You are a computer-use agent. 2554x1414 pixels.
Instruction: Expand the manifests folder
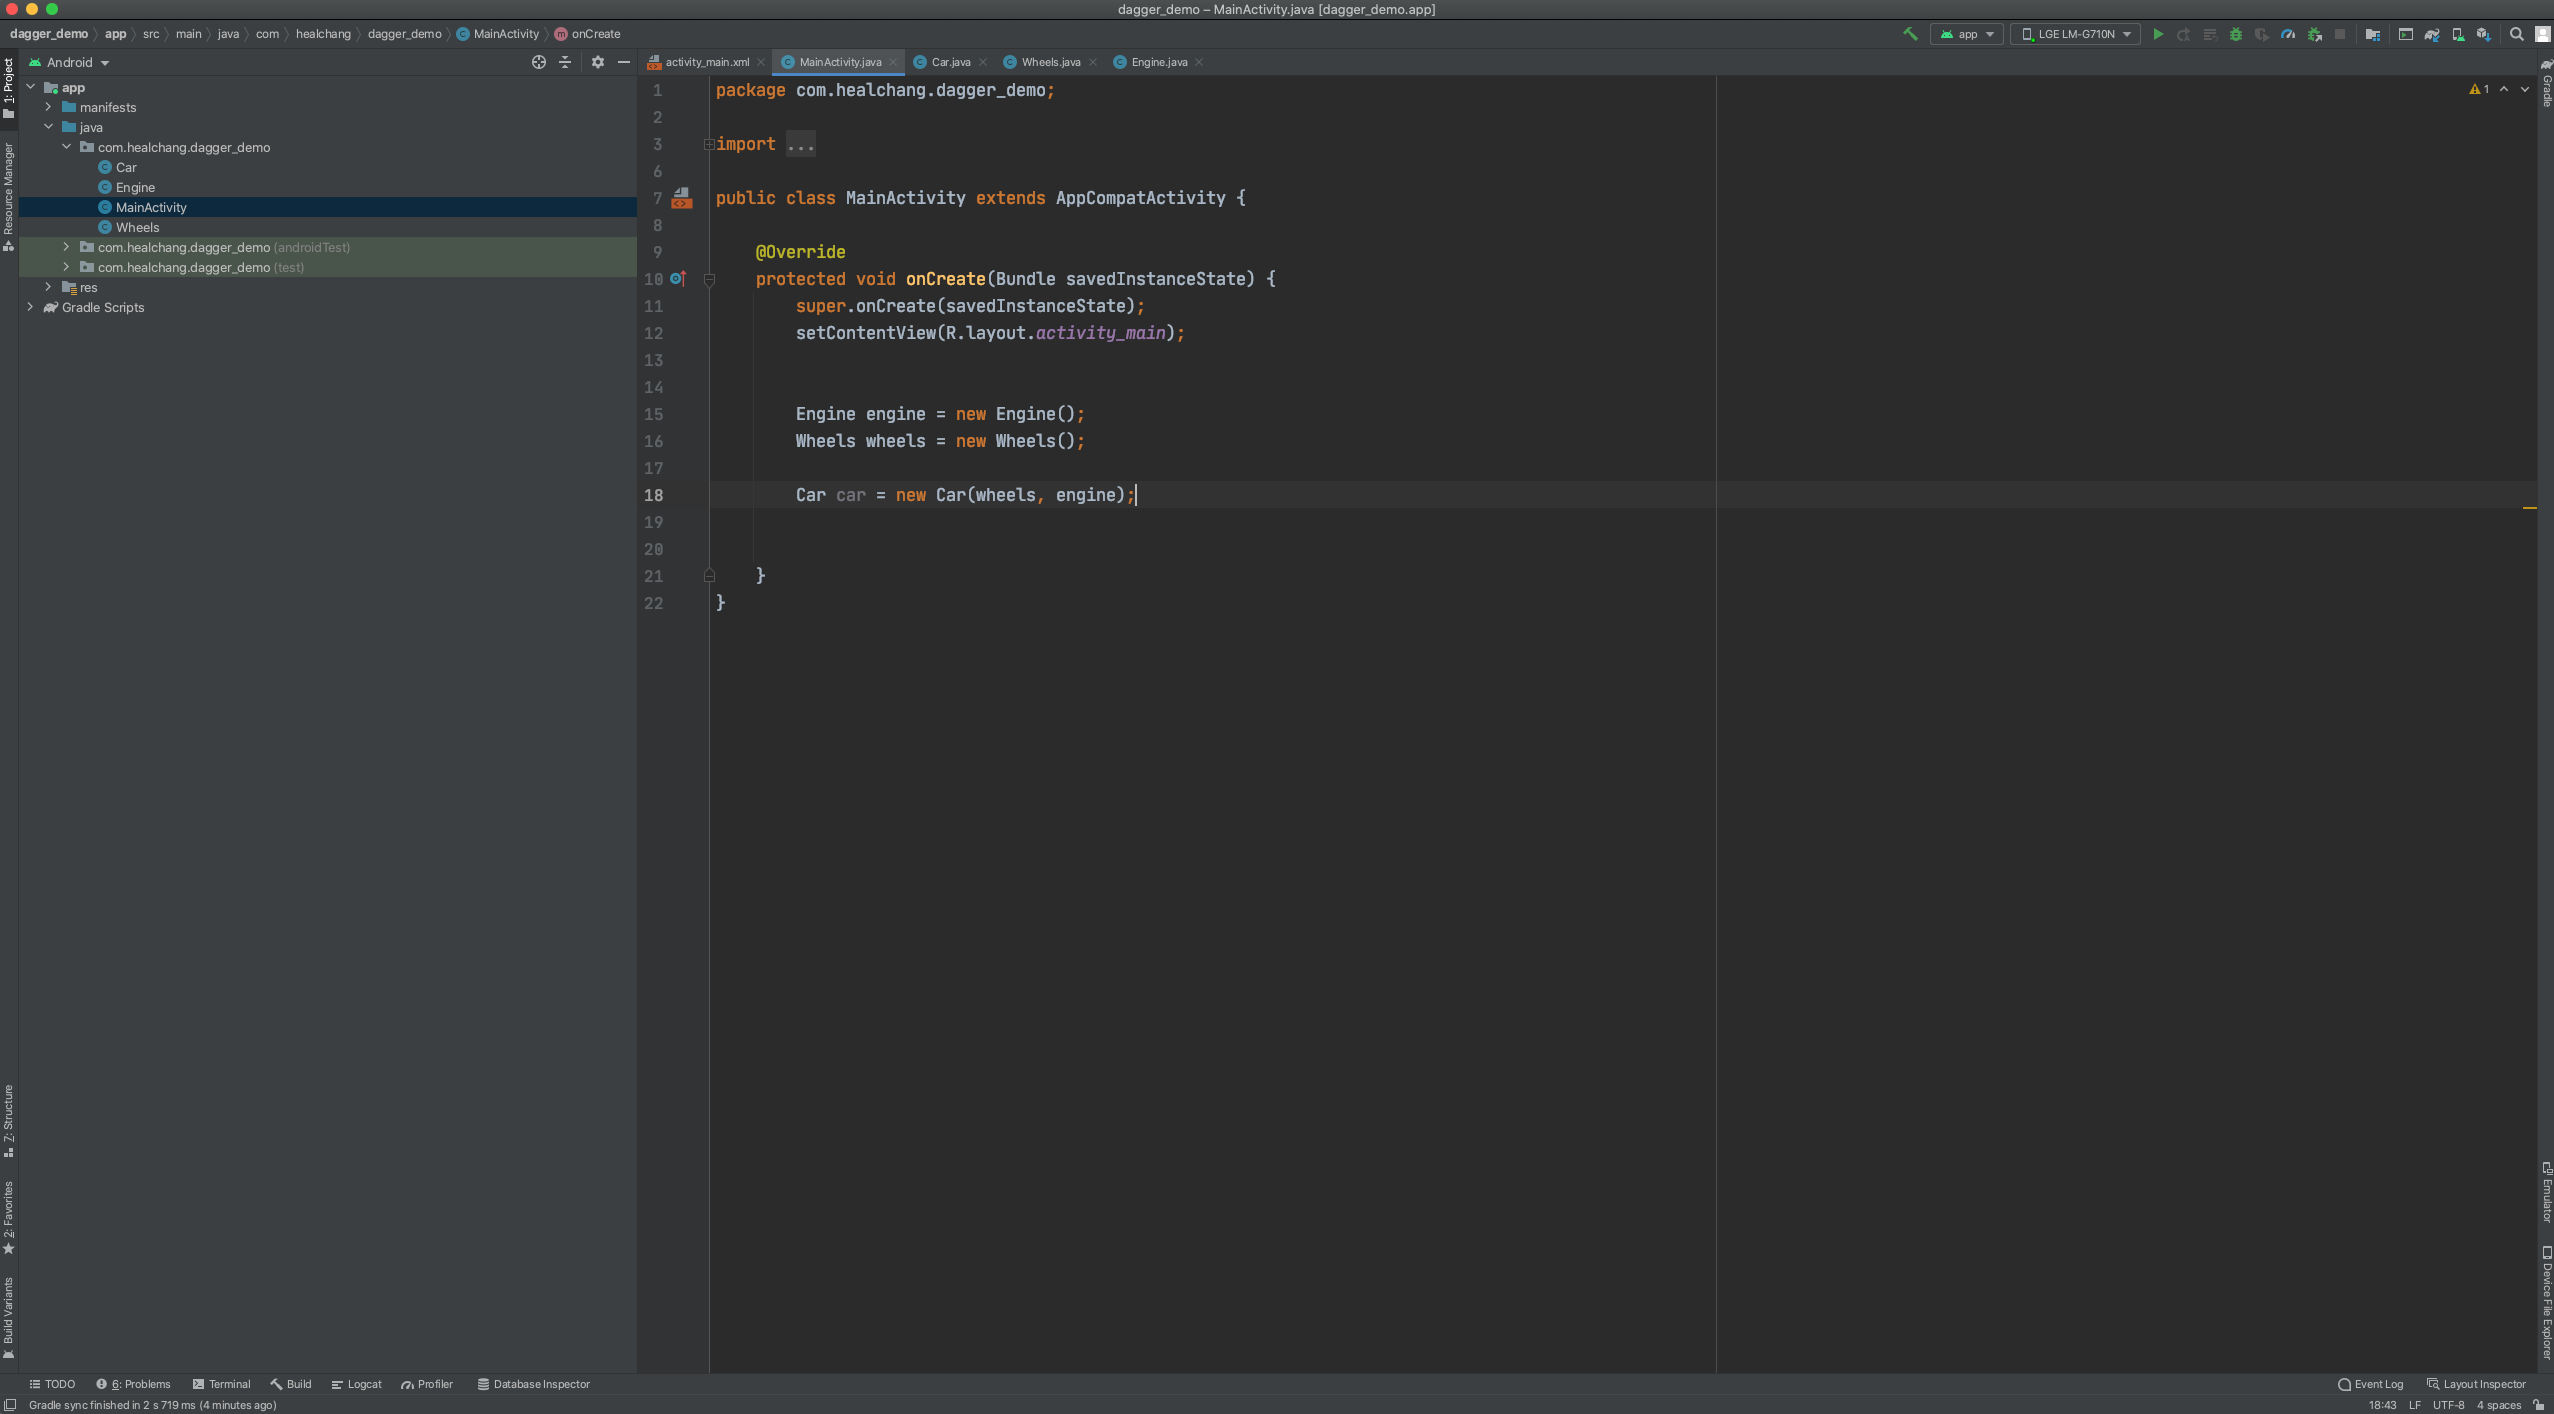pyautogui.click(x=48, y=107)
